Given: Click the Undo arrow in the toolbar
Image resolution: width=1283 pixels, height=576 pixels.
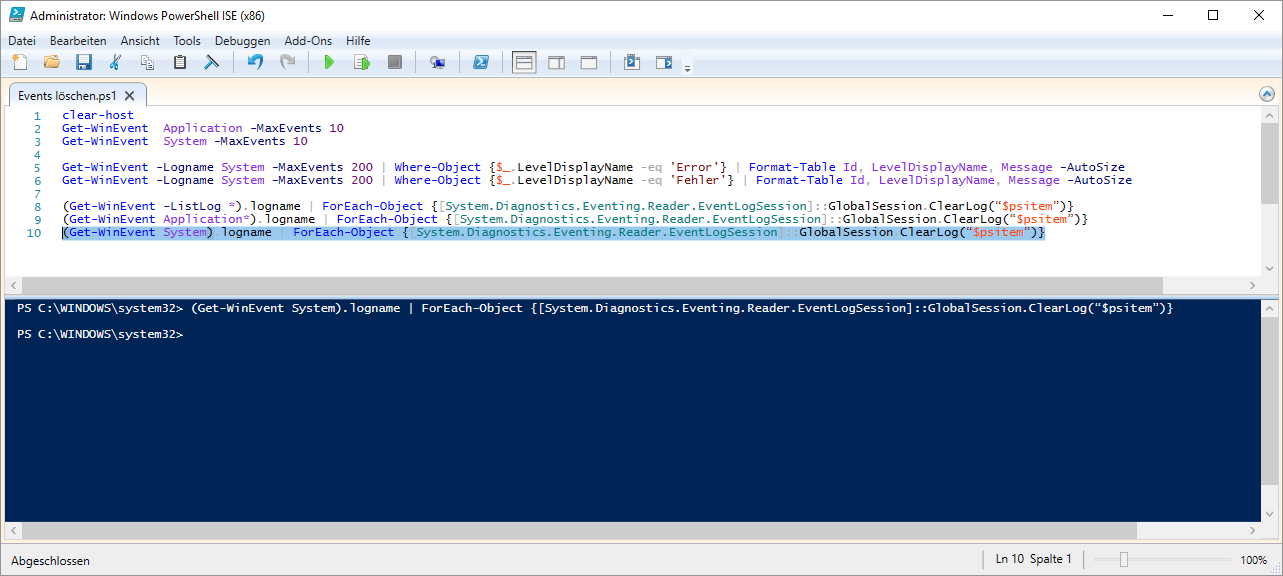Looking at the screenshot, I should [255, 63].
